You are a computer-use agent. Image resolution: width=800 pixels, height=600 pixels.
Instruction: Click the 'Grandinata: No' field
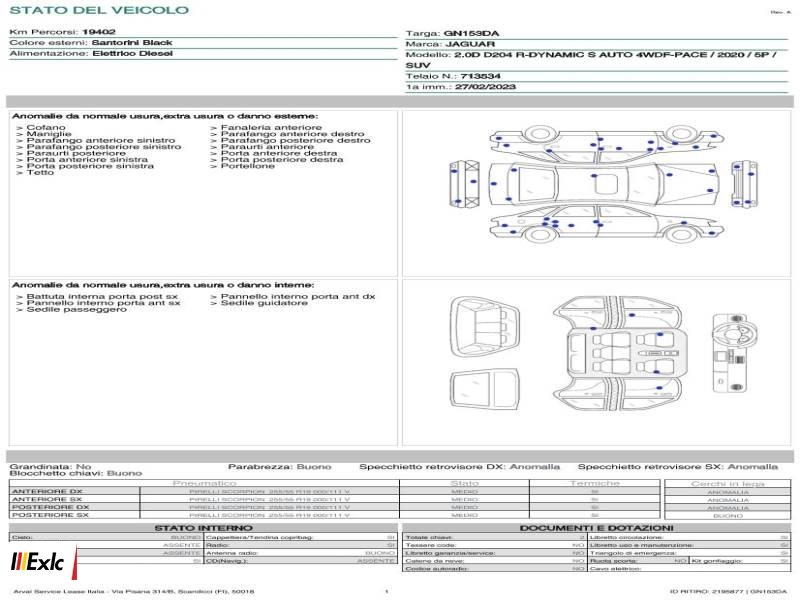pos(51,467)
